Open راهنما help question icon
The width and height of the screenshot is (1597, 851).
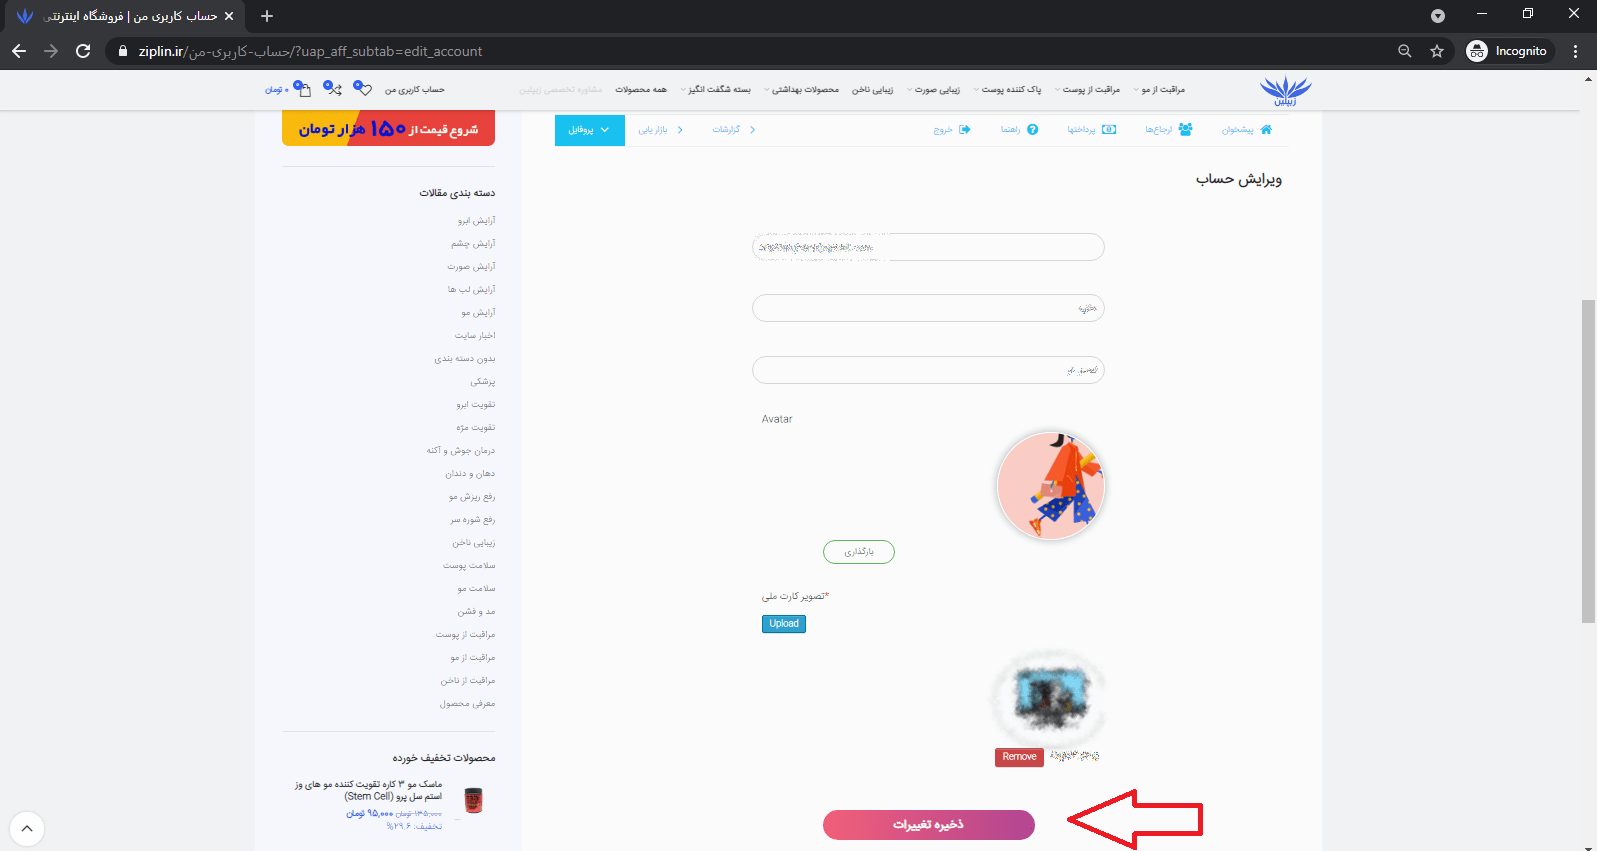[x=1033, y=130]
